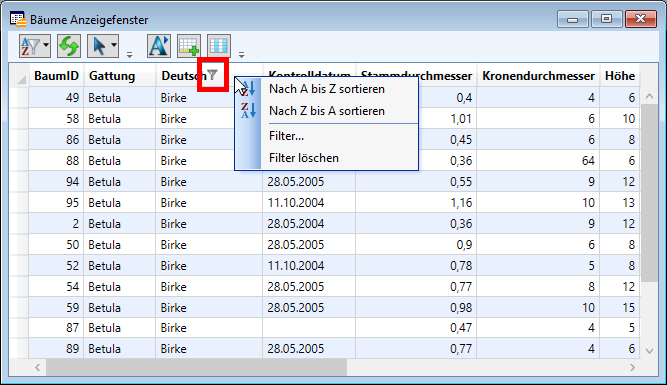Click Höhe value 15
Viewport: 667px width, 385px height.
(620, 308)
